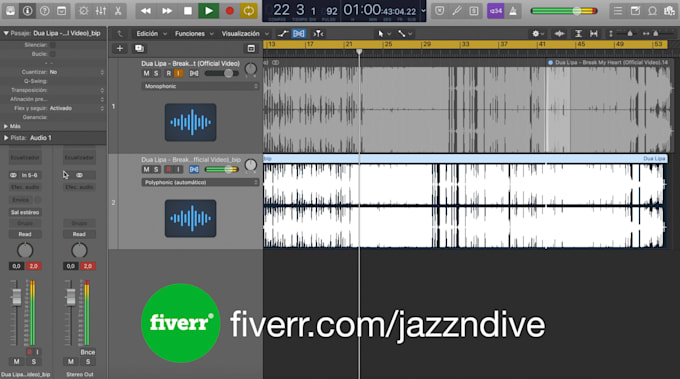Open the Note Pads icon
The image size is (680, 379).
click(x=635, y=11)
